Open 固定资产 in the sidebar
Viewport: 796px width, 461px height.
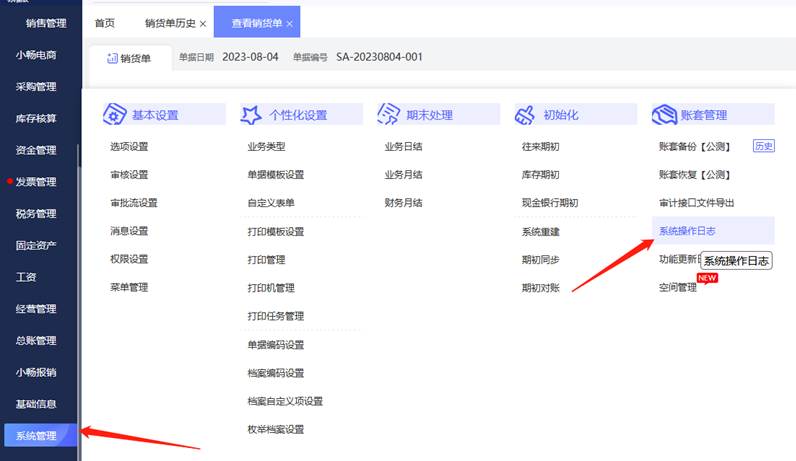(x=36, y=245)
